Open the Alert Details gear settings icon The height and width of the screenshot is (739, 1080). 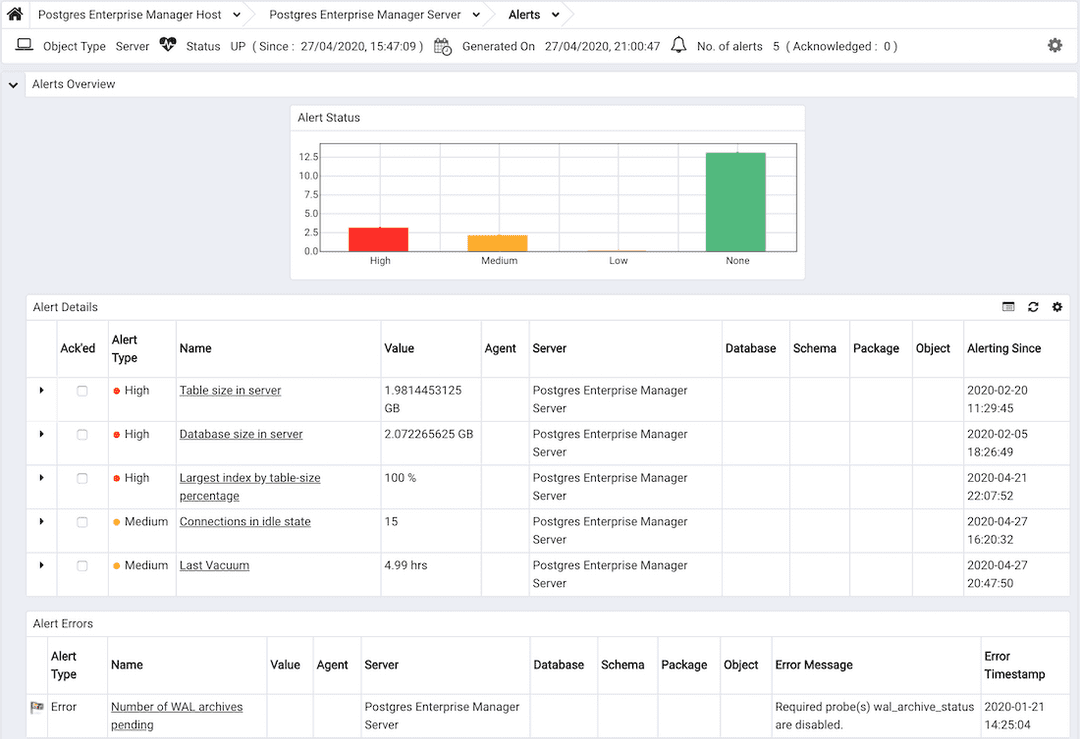click(1057, 307)
